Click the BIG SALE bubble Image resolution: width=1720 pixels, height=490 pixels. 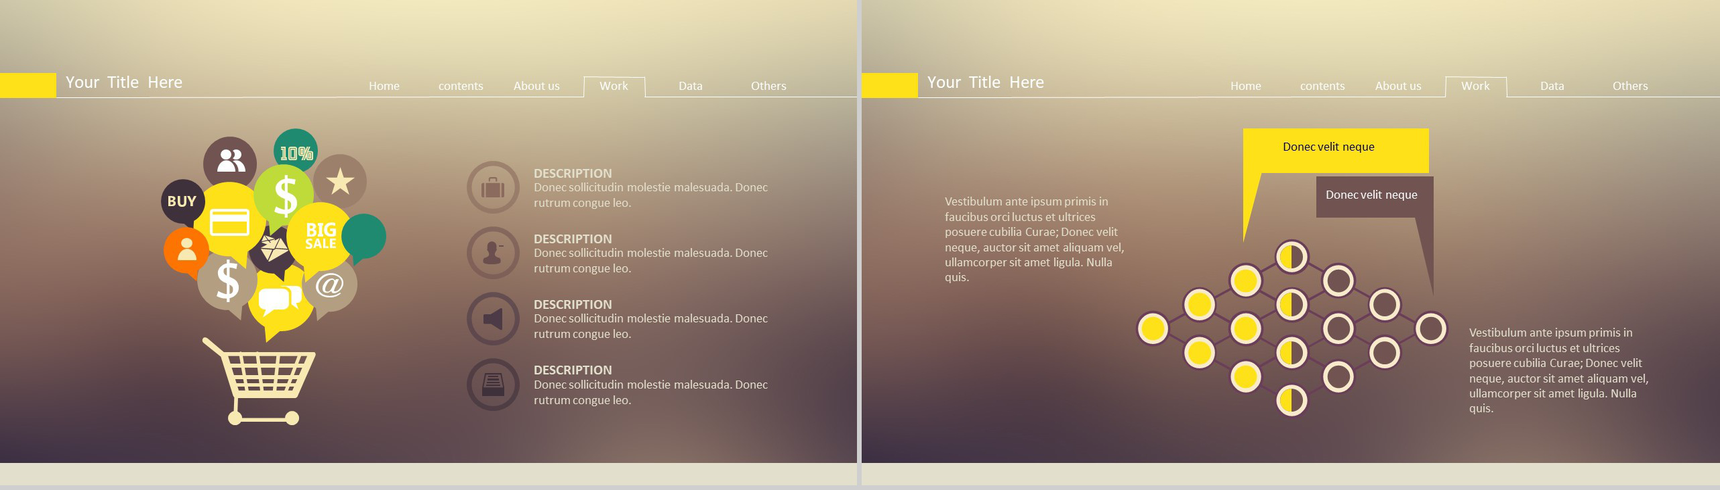[320, 237]
